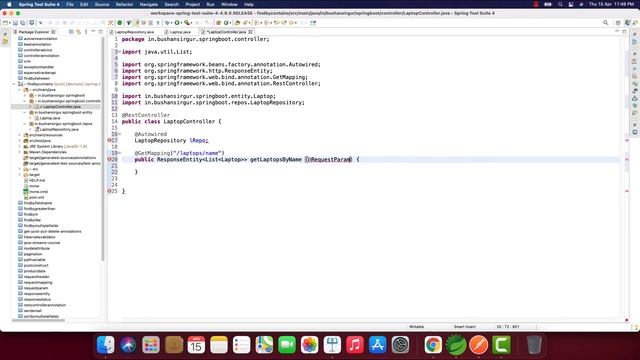Select Laptop.java in Package Explorer
The image size is (640, 360).
click(50, 118)
